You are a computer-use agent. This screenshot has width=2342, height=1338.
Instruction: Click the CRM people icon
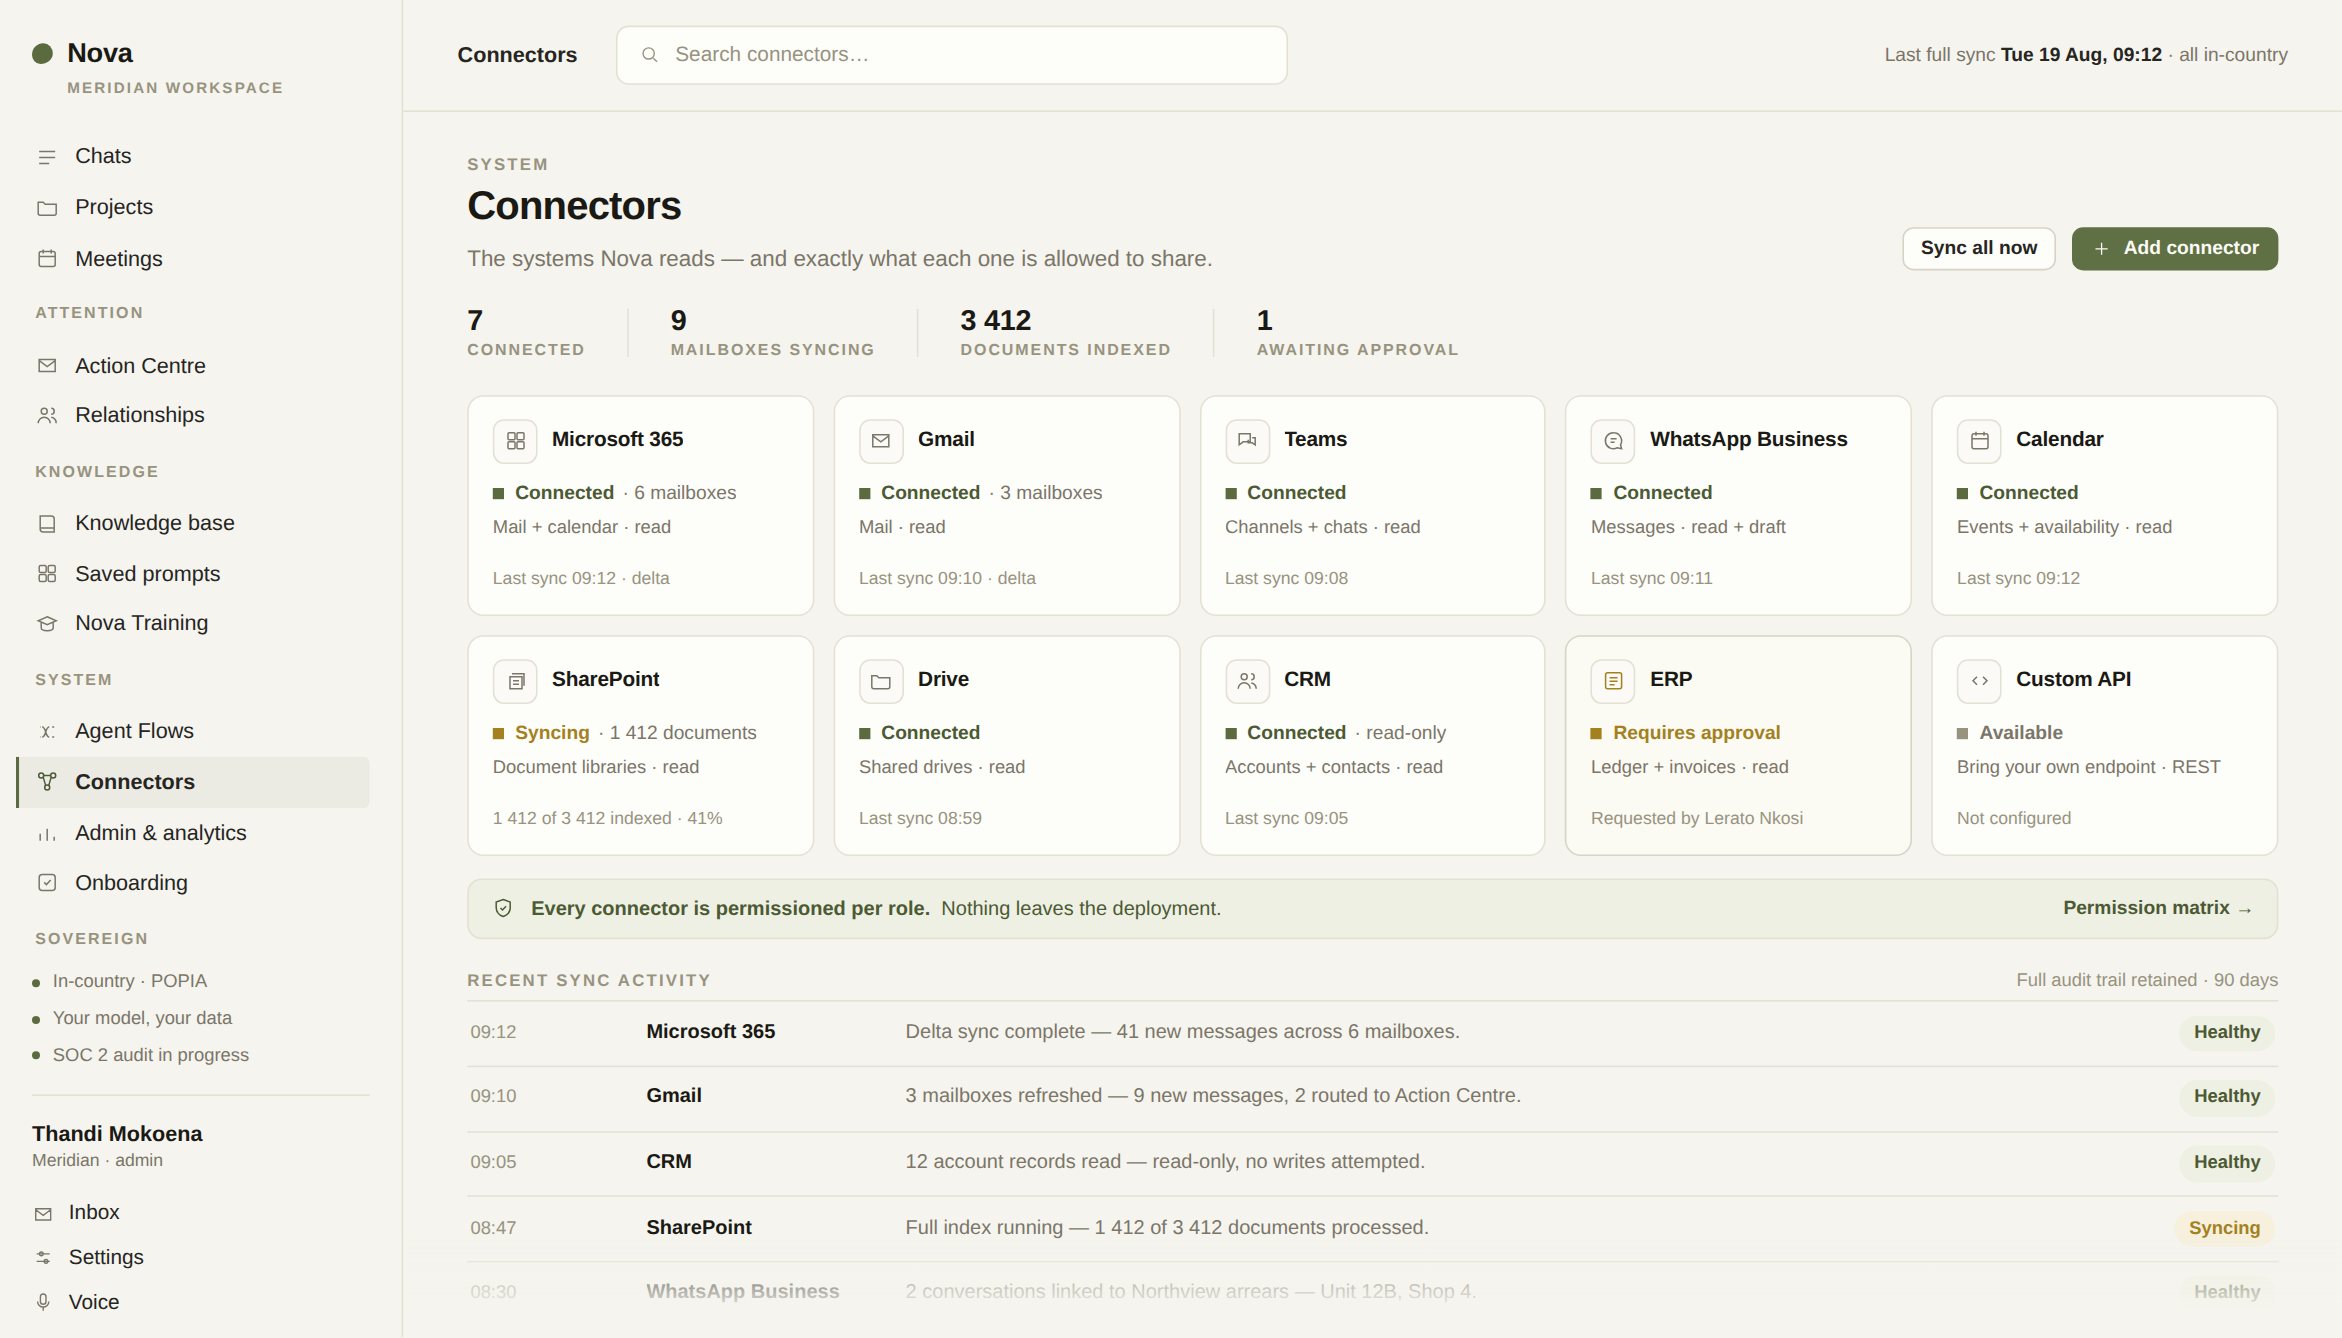tap(1247, 681)
